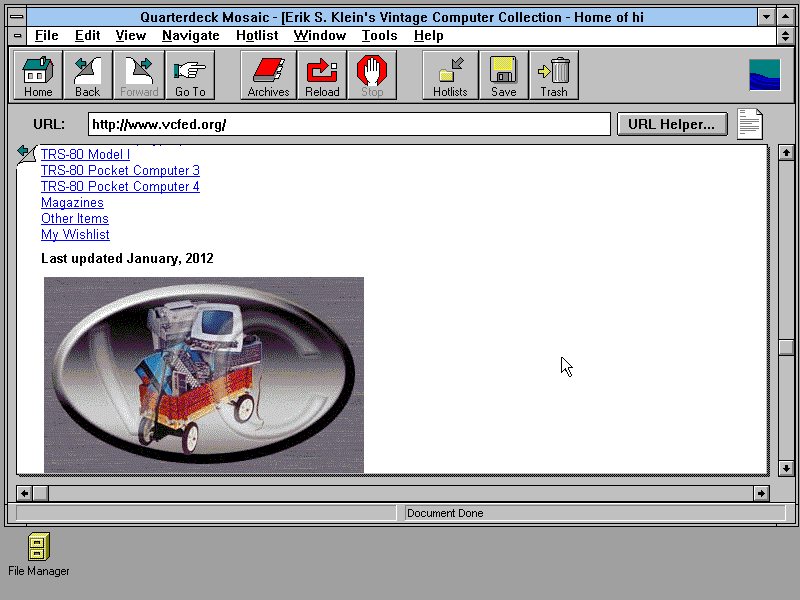
Task: Click the Back toolbar button
Action: (88, 75)
